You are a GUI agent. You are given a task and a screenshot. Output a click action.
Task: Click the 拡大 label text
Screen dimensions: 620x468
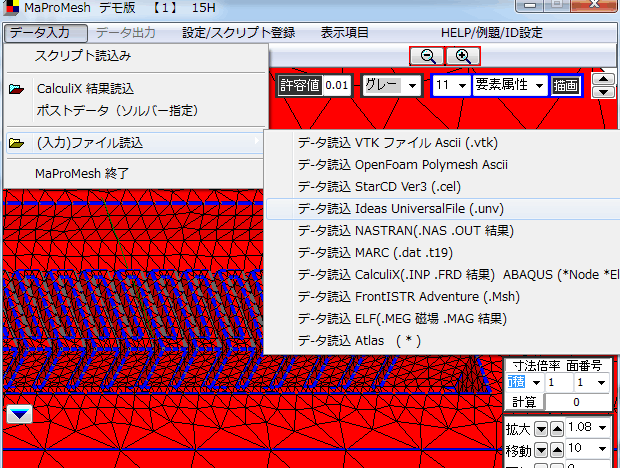coord(518,429)
